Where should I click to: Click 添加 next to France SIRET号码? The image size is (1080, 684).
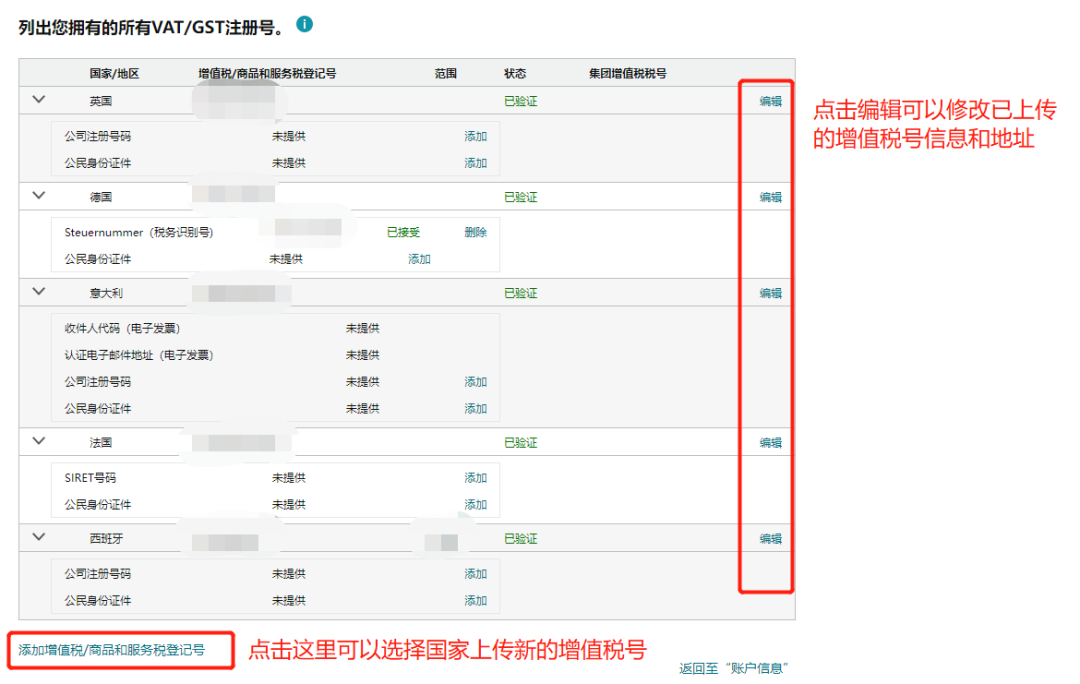point(475,477)
